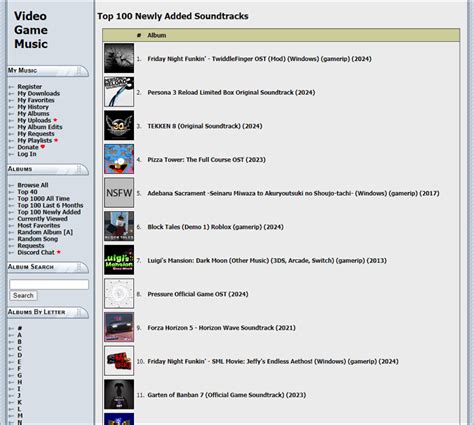Open SML Movie Jeffy's Endless Aethos cover thumbnail

pyautogui.click(x=119, y=361)
